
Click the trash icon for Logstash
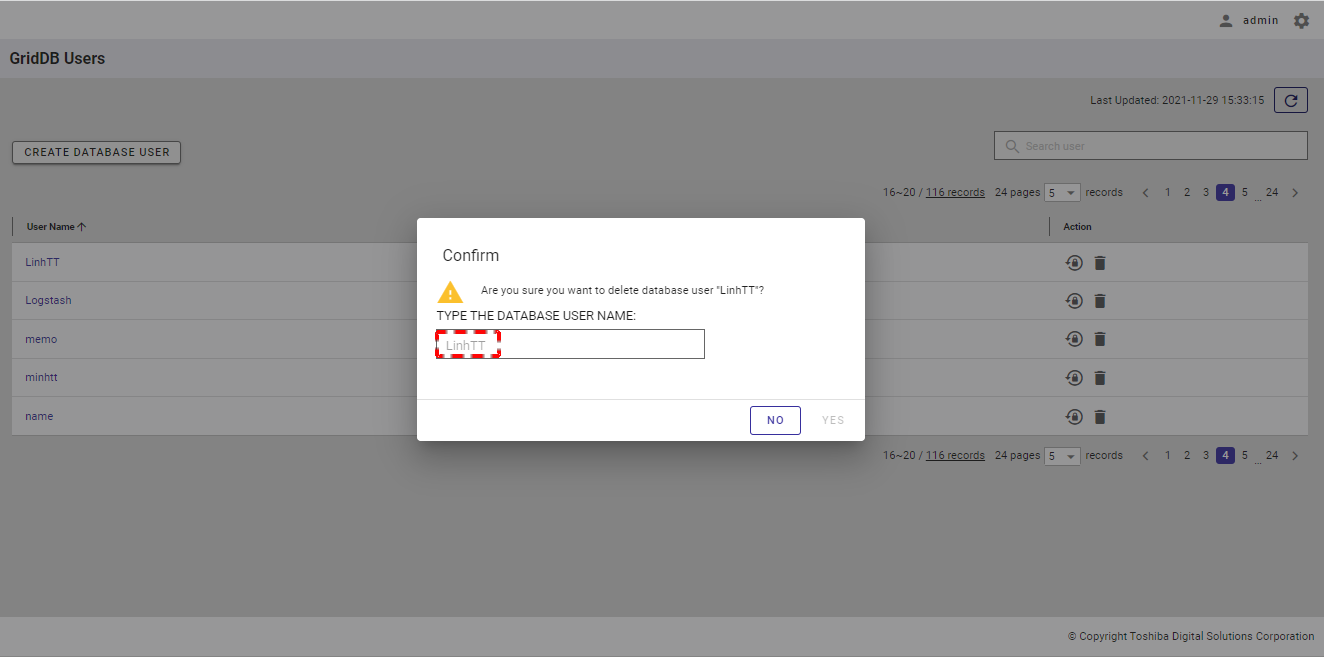click(1100, 301)
